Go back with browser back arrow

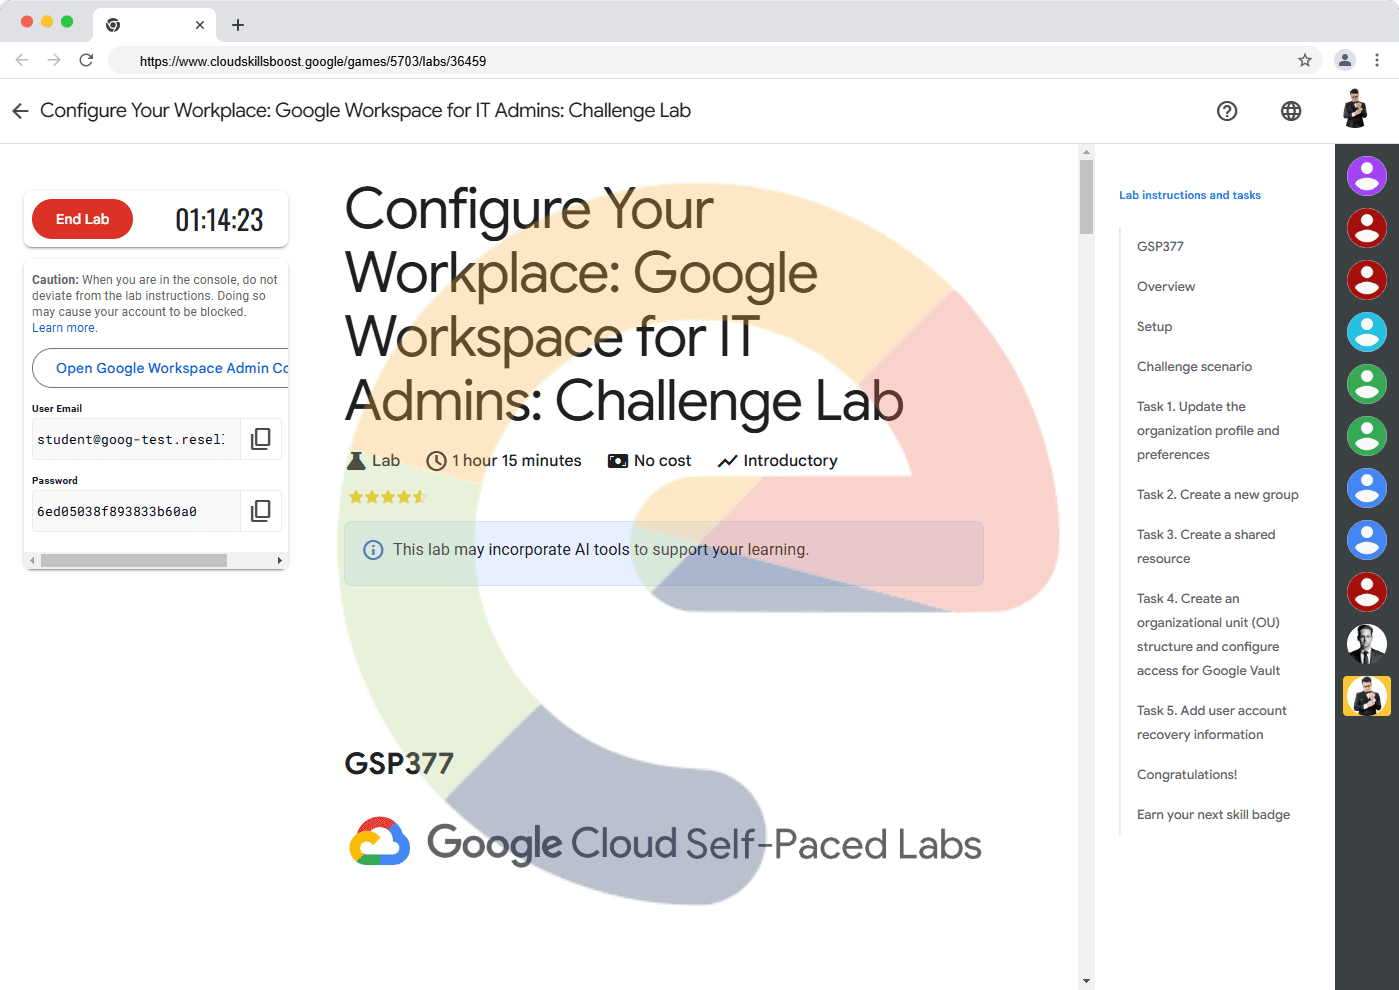tap(22, 60)
